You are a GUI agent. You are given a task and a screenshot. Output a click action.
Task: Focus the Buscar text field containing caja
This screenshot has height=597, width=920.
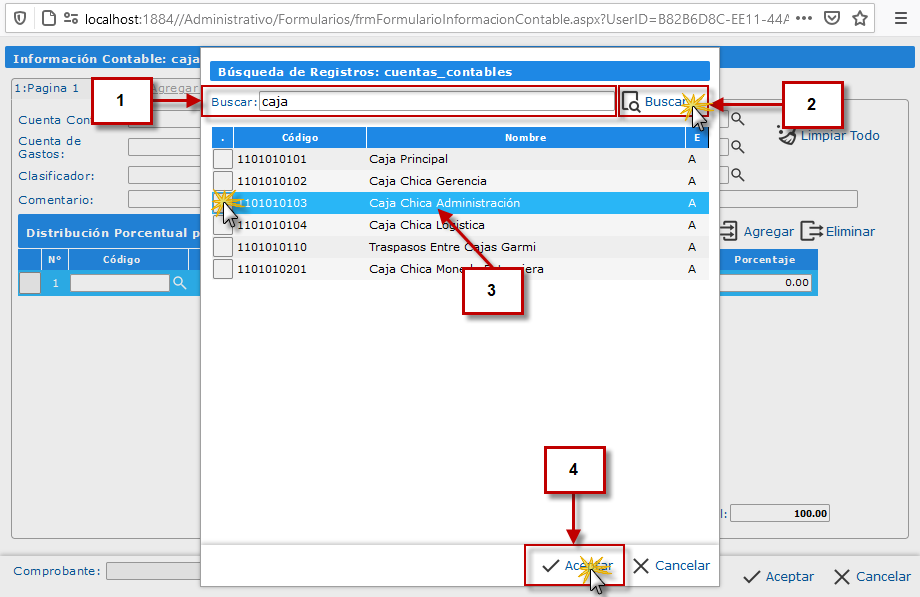pos(437,102)
